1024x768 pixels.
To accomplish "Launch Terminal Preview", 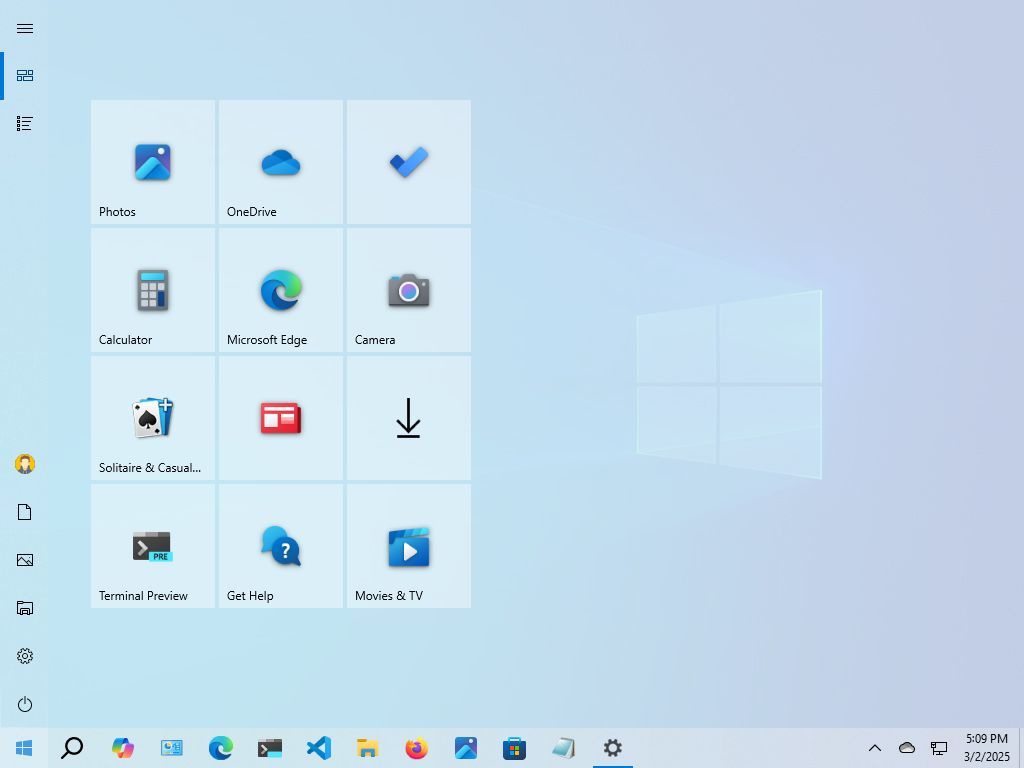I will click(x=152, y=546).
